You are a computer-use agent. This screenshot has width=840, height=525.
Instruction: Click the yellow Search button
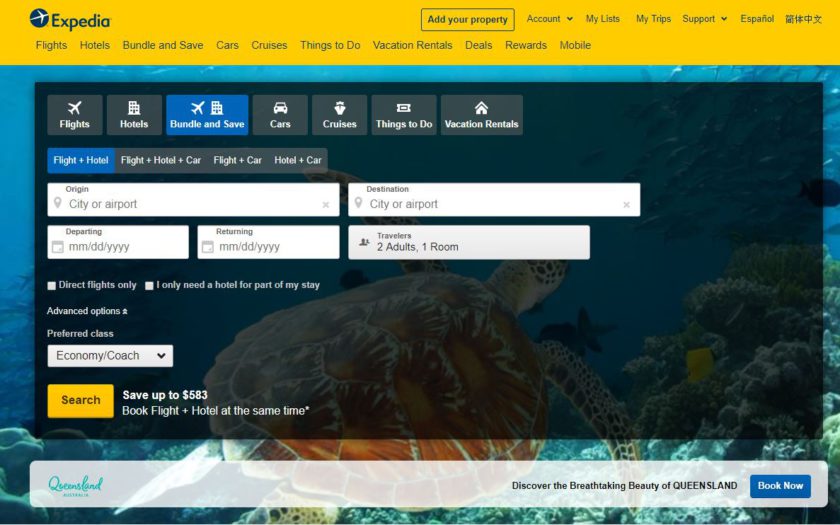tap(80, 400)
